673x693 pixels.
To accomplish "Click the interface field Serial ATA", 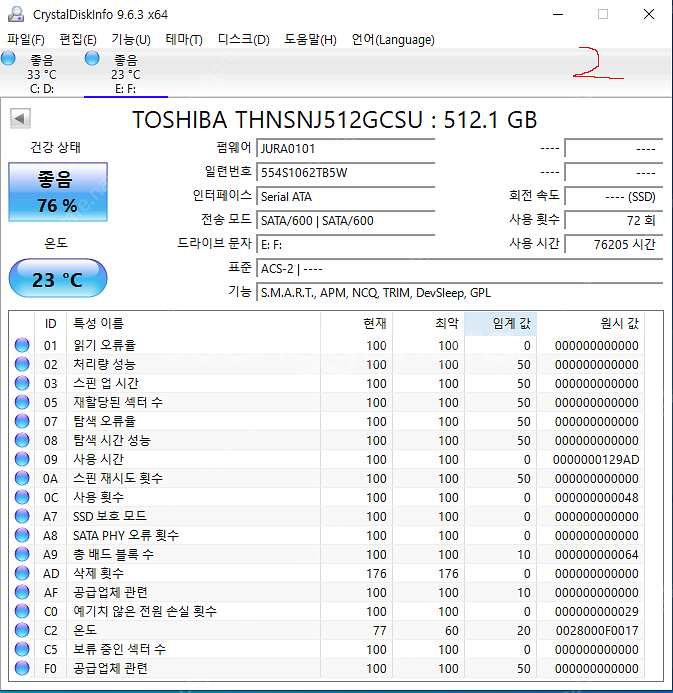I will (x=346, y=196).
